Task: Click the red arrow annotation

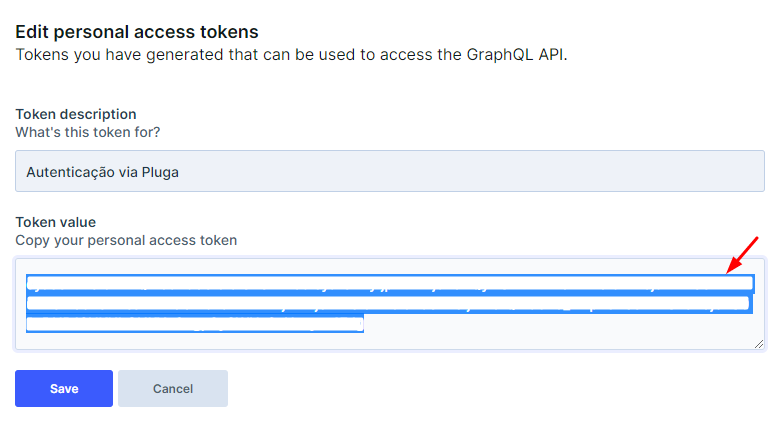Action: (743, 254)
